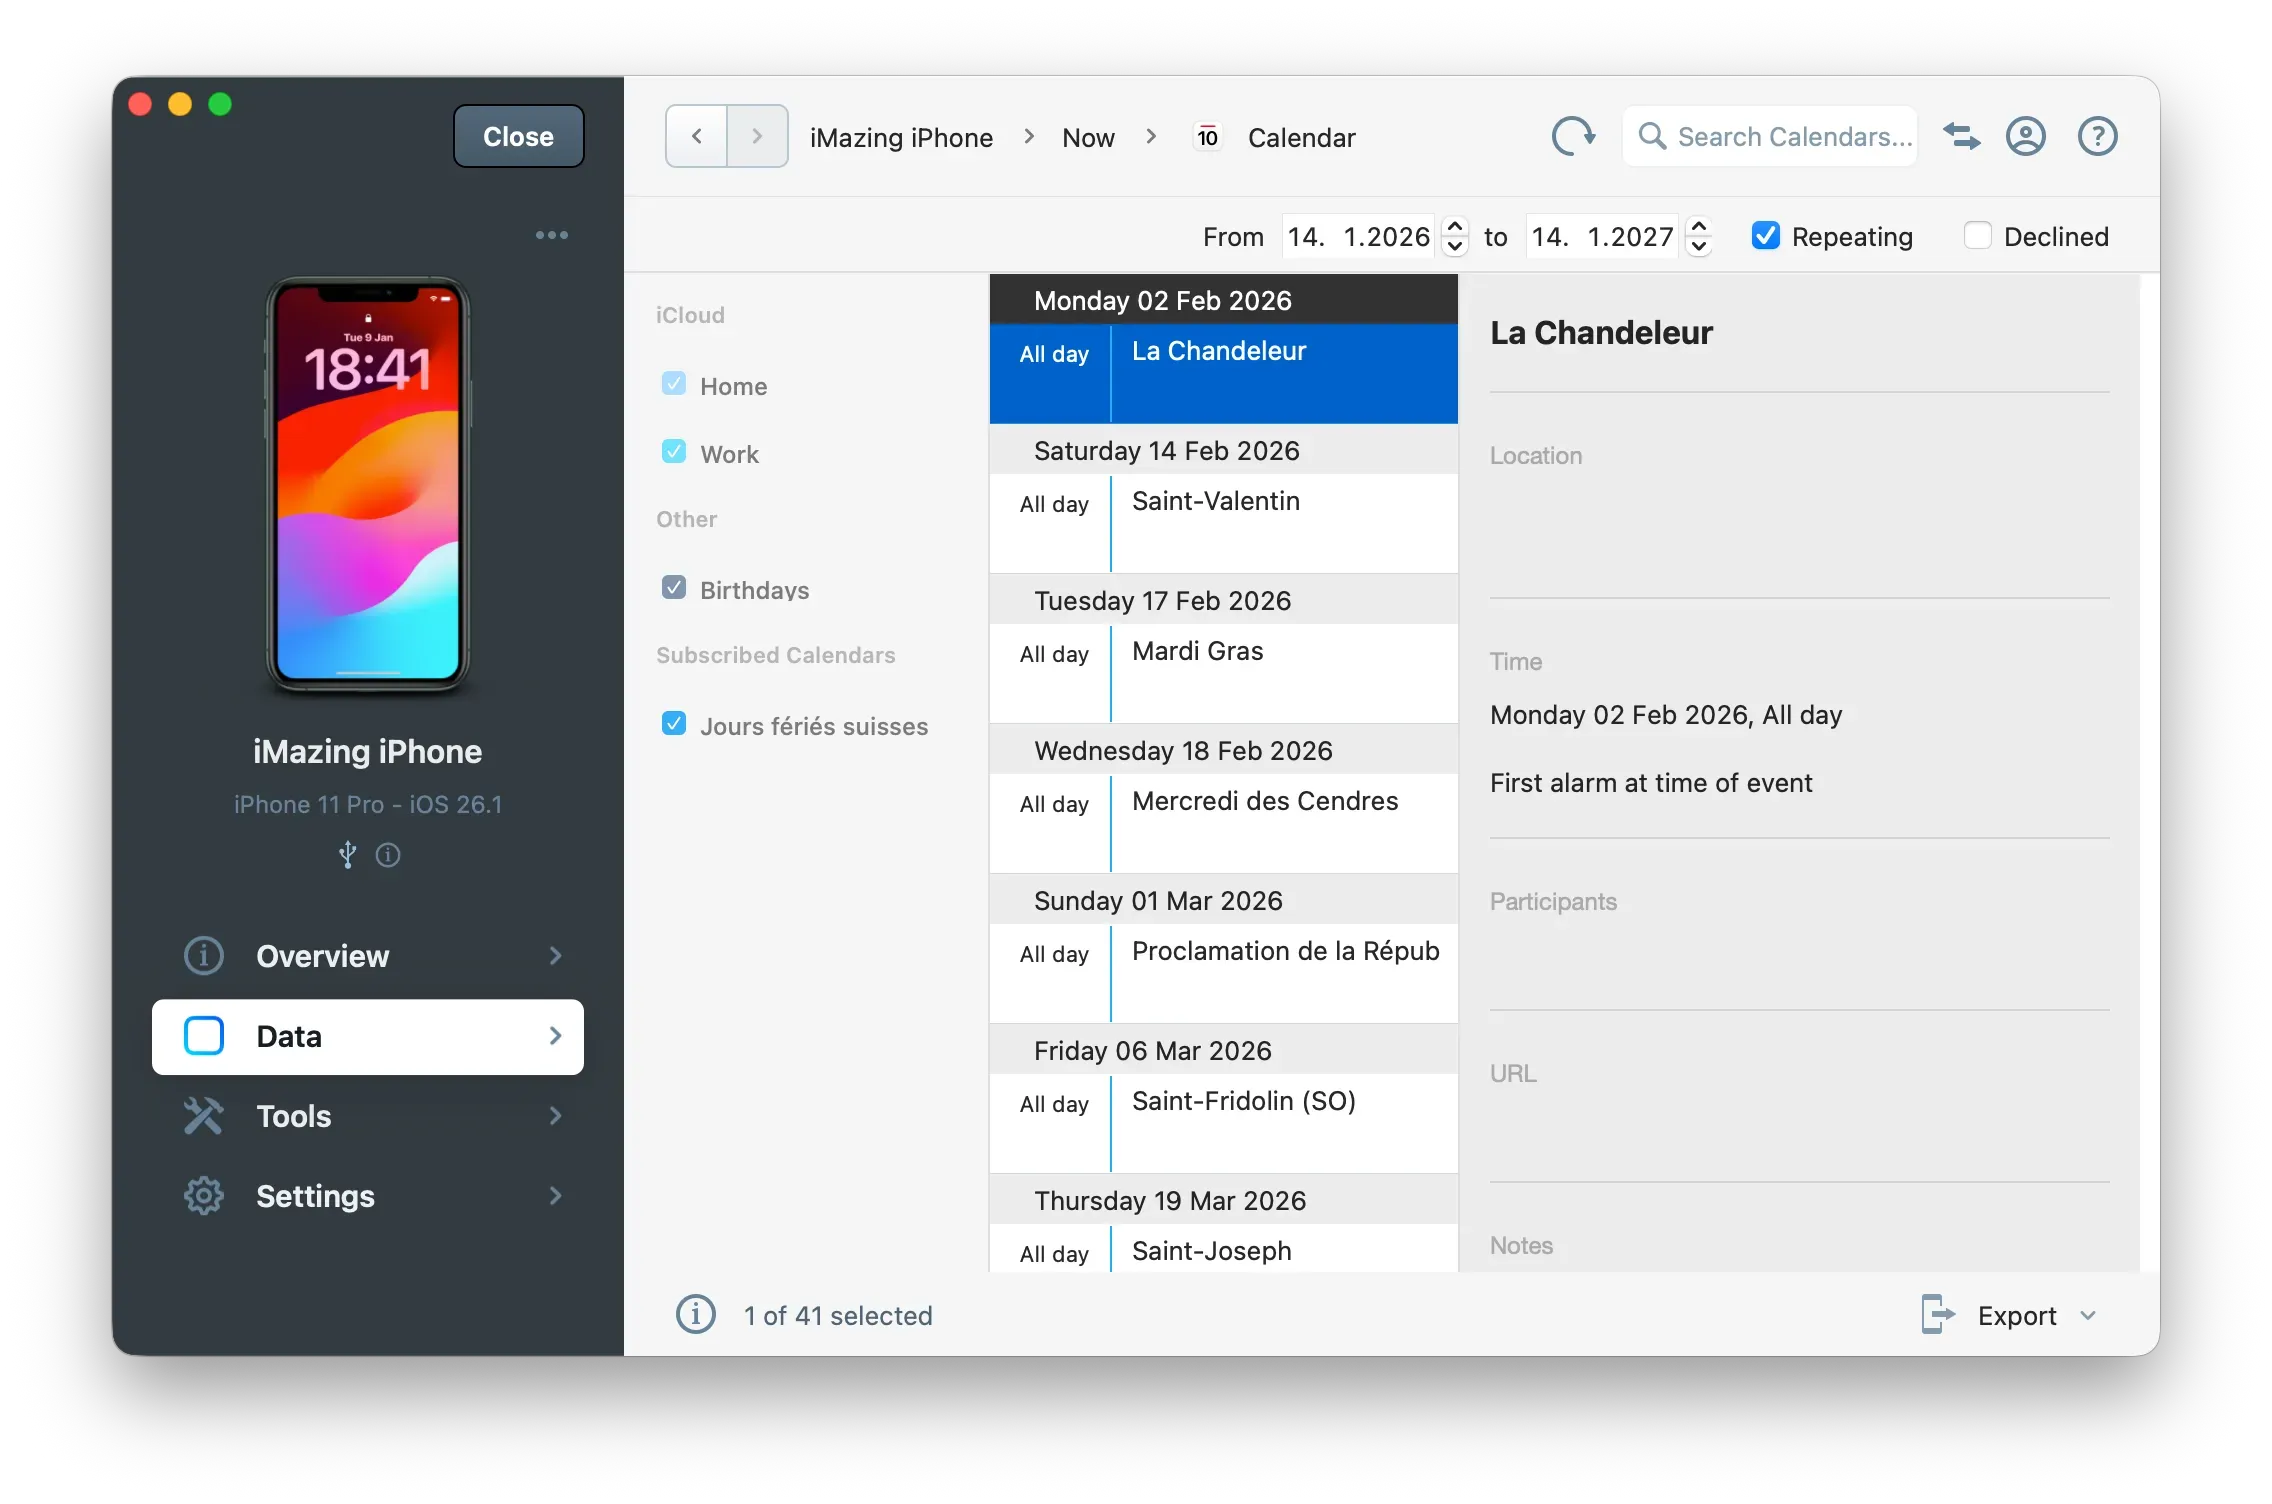This screenshot has height=1504, width=2272.
Task: Open the Export options dropdown
Action: coord(2087,1315)
